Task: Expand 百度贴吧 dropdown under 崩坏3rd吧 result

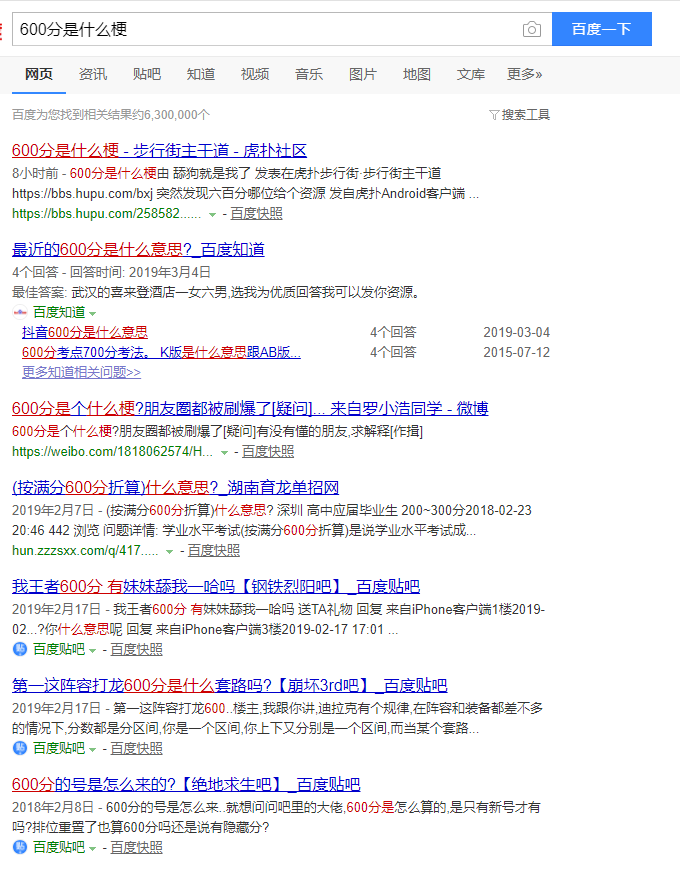Action: (x=92, y=750)
